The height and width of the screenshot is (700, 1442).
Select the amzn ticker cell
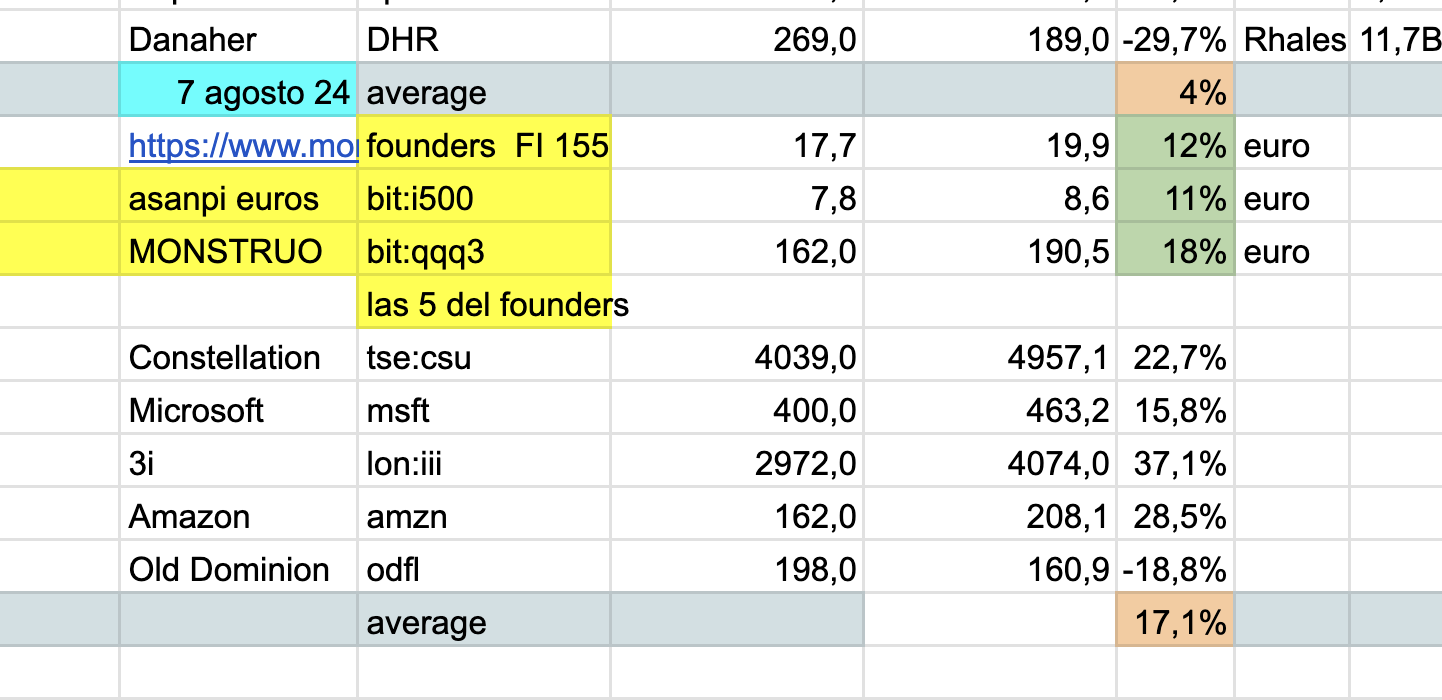pos(484,516)
